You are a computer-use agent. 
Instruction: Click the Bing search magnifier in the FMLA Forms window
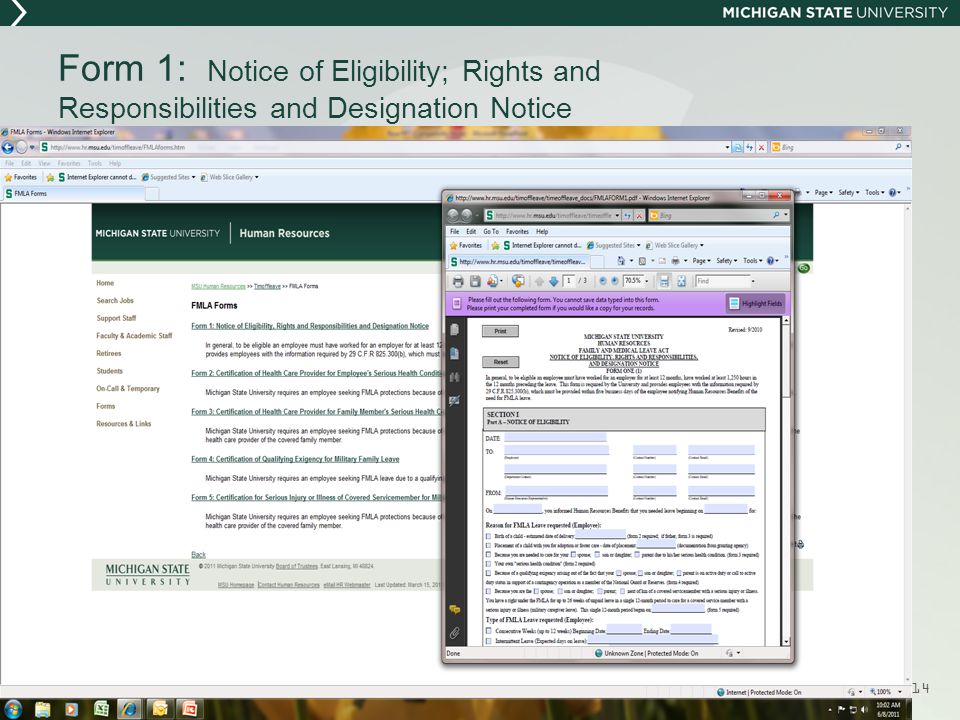pos(898,147)
